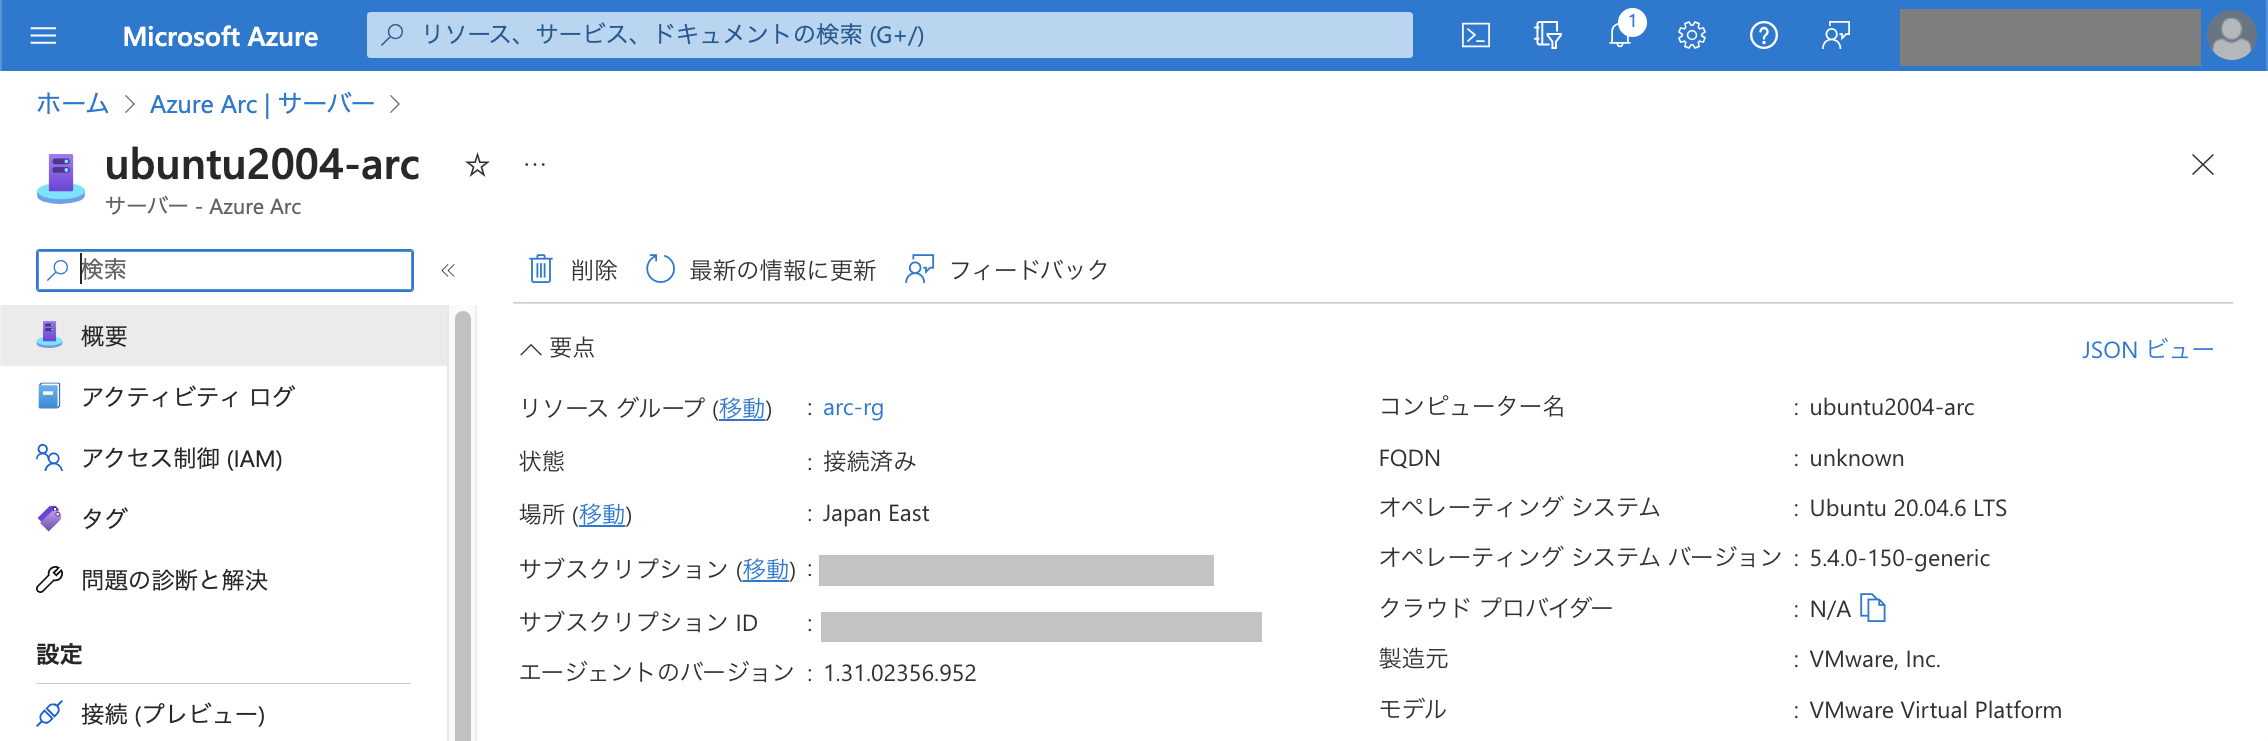Click the sidebar vertical scrollbar
Image resolution: width=2268 pixels, height=741 pixels.
(x=462, y=527)
